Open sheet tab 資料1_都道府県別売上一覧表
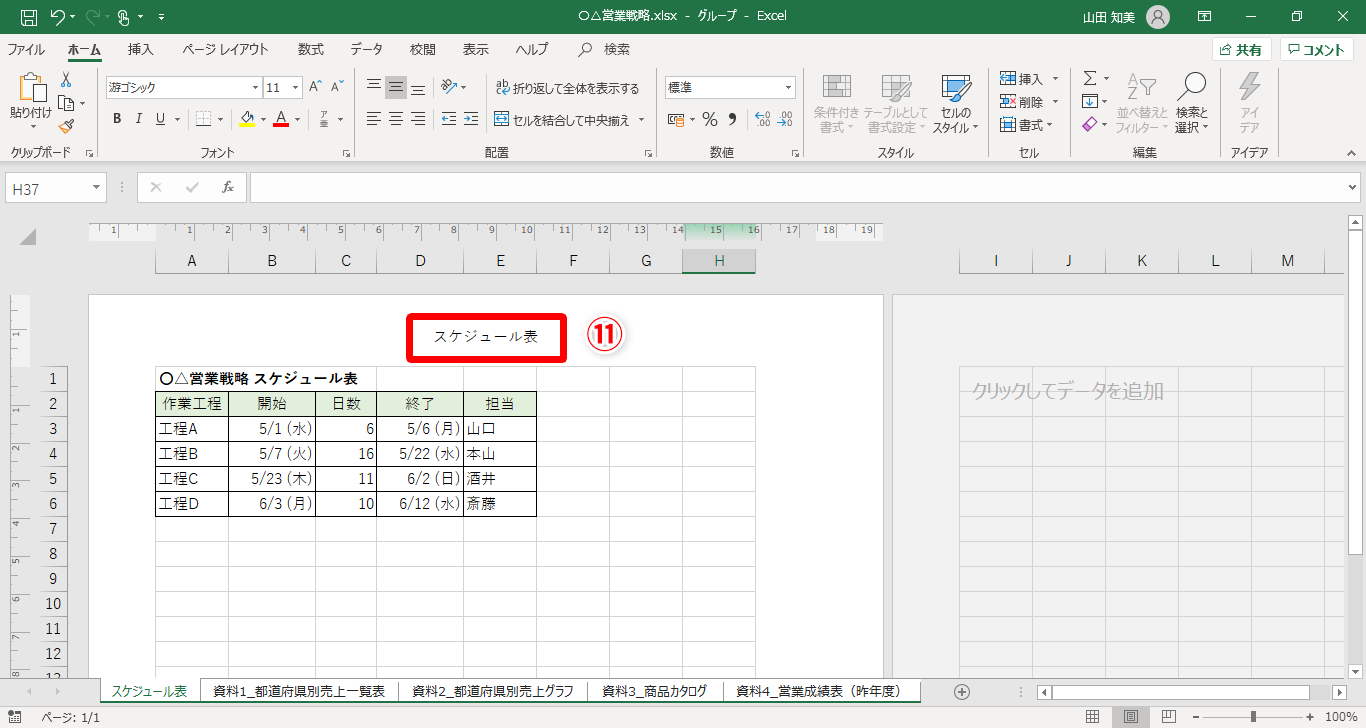The height and width of the screenshot is (728, 1366). [x=299, y=691]
